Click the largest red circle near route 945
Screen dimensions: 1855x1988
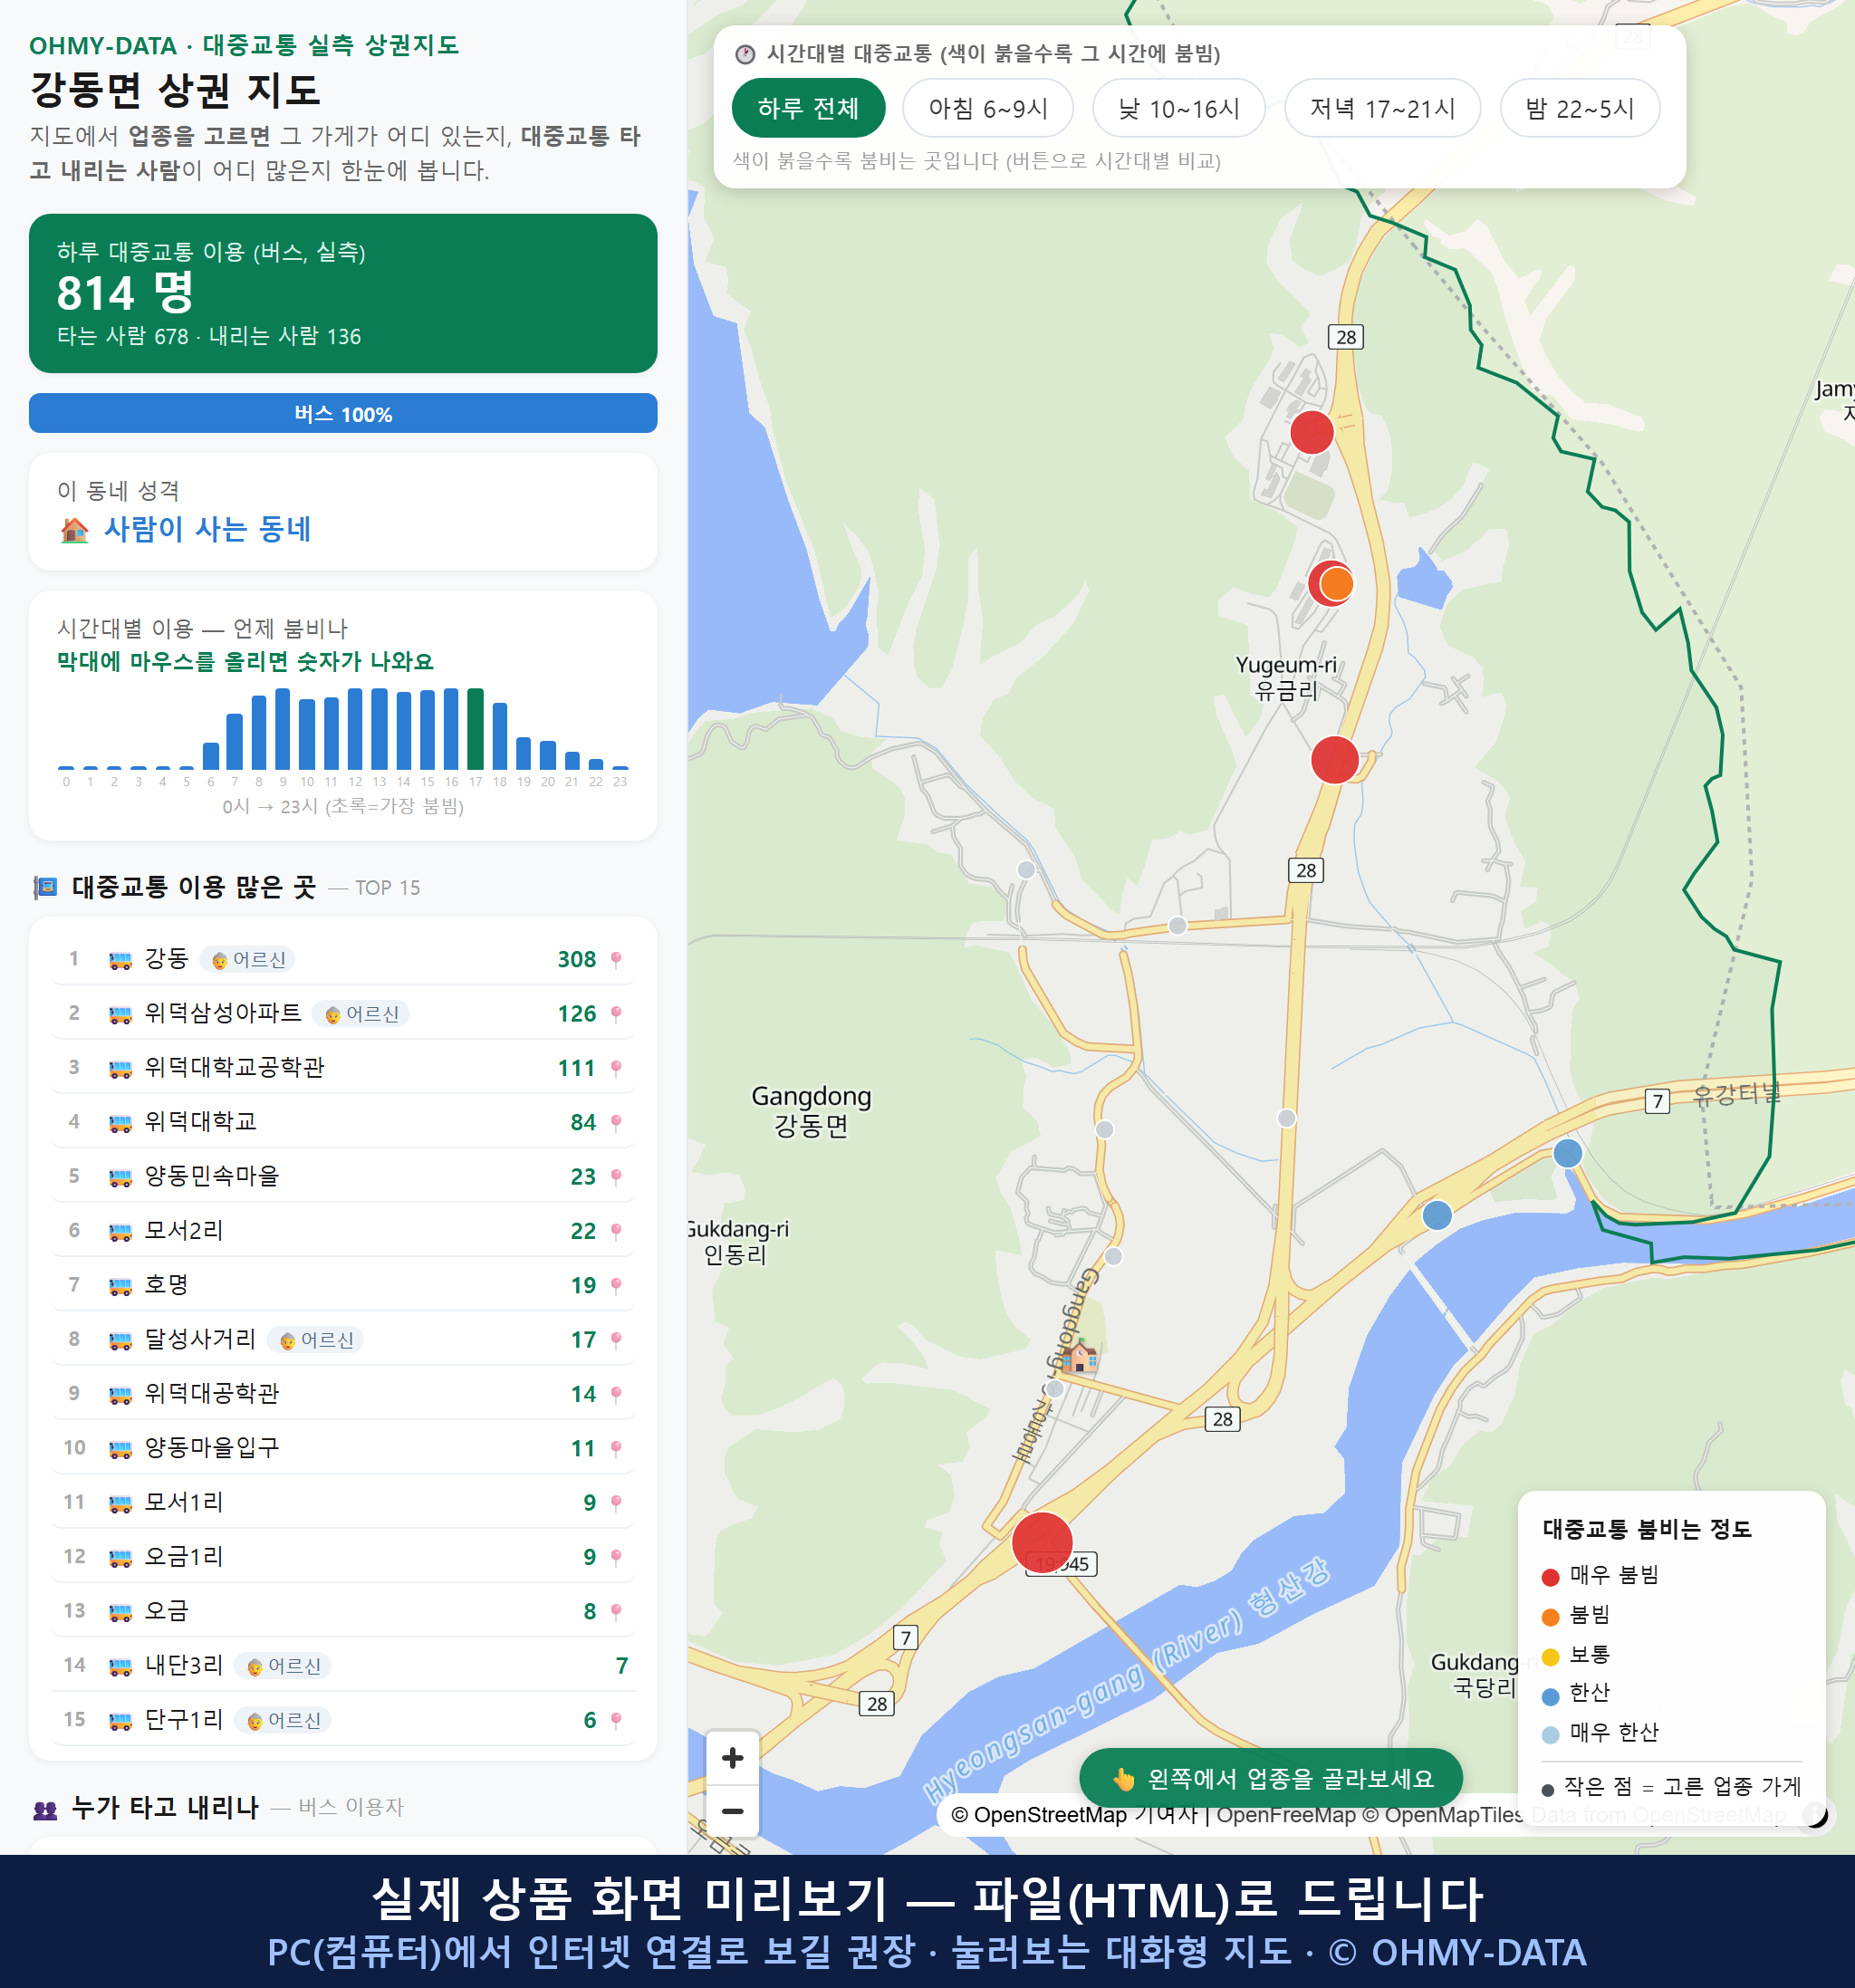(x=1042, y=1542)
